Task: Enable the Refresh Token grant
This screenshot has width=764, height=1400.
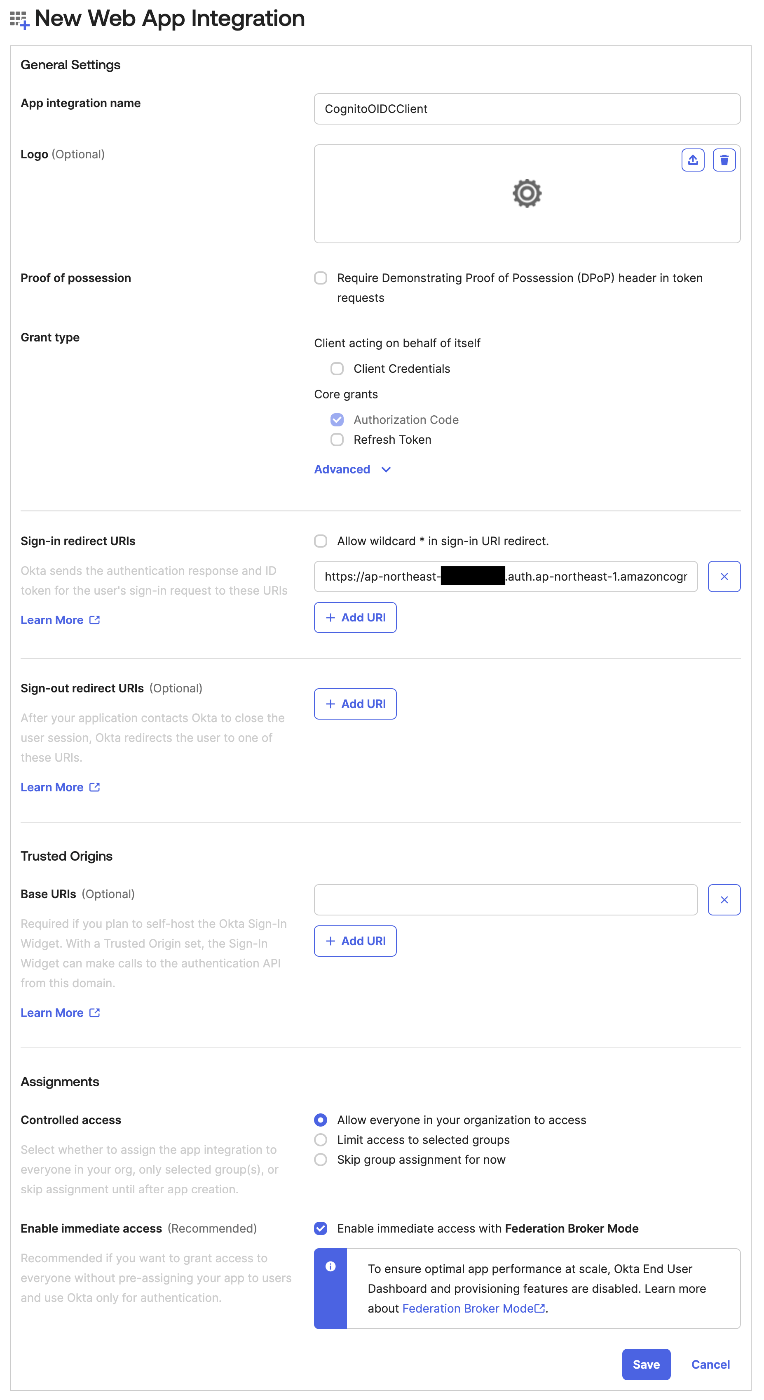Action: click(337, 440)
